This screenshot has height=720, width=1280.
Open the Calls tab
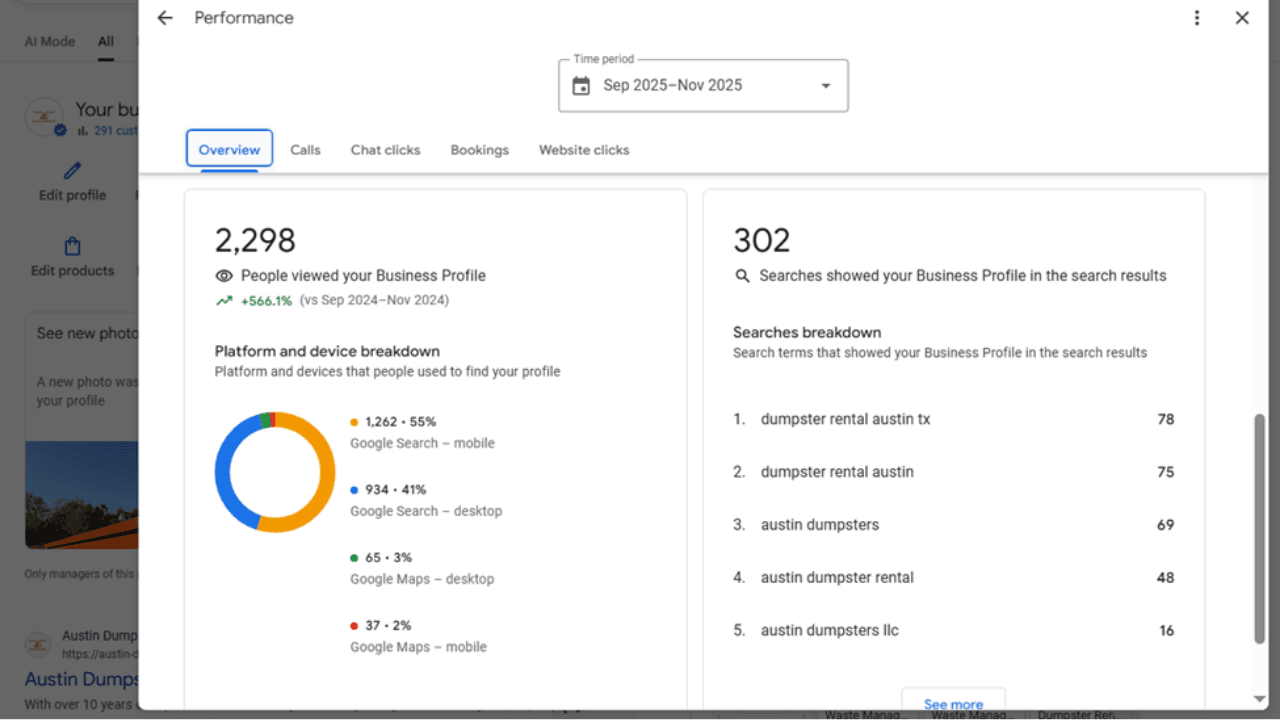pyautogui.click(x=305, y=150)
